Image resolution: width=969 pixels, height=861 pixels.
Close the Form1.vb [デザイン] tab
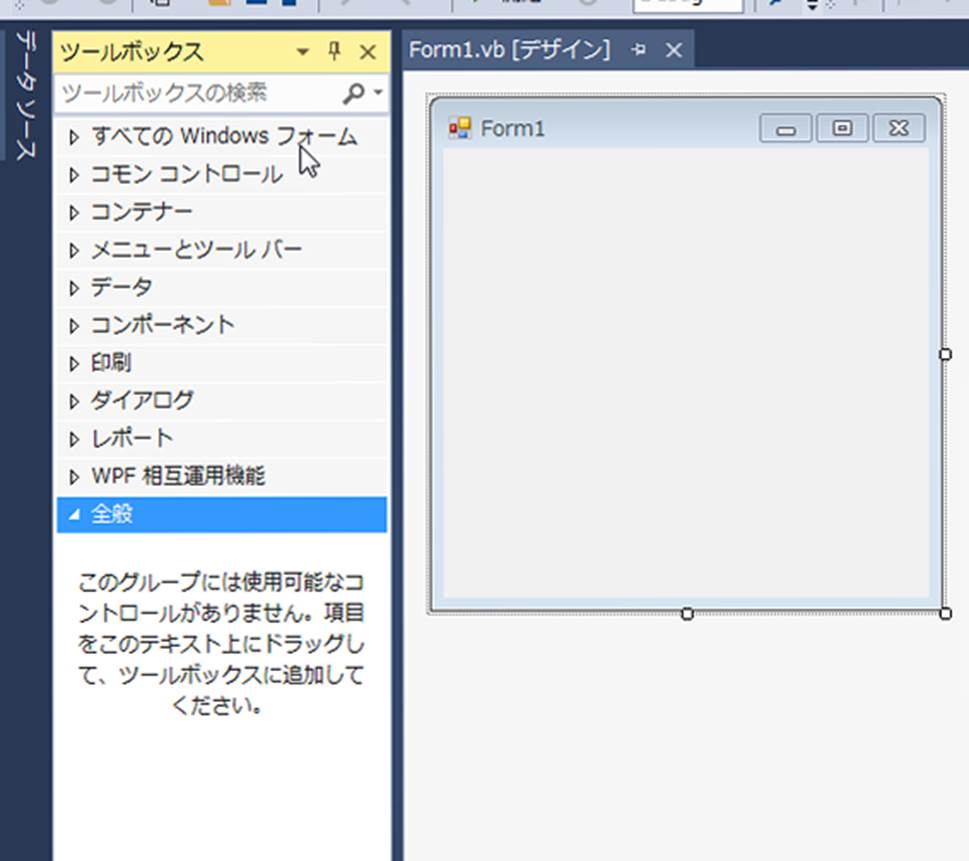pos(674,50)
